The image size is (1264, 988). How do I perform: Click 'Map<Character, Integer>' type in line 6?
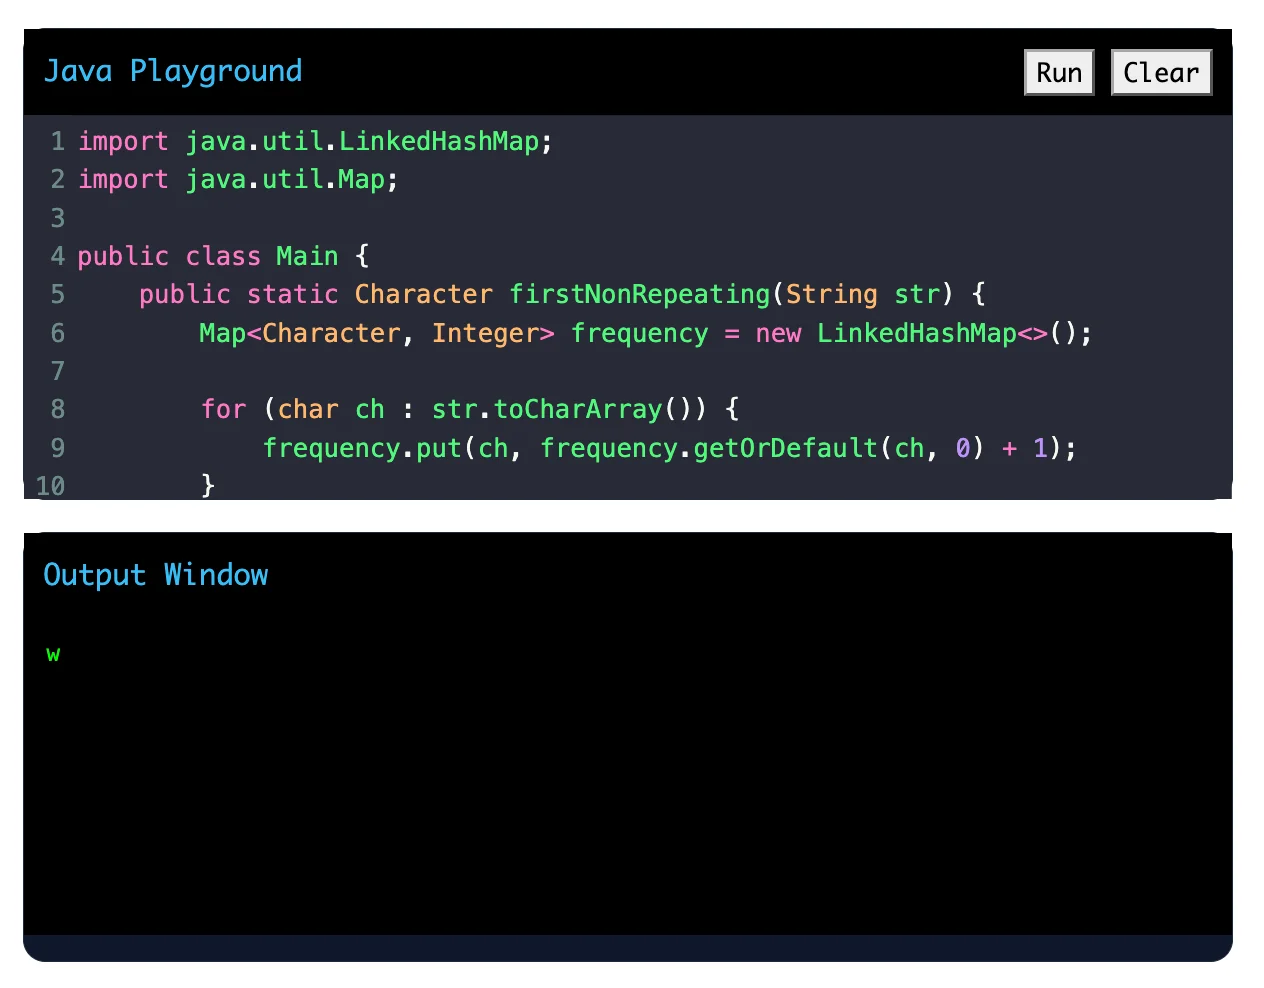377,333
